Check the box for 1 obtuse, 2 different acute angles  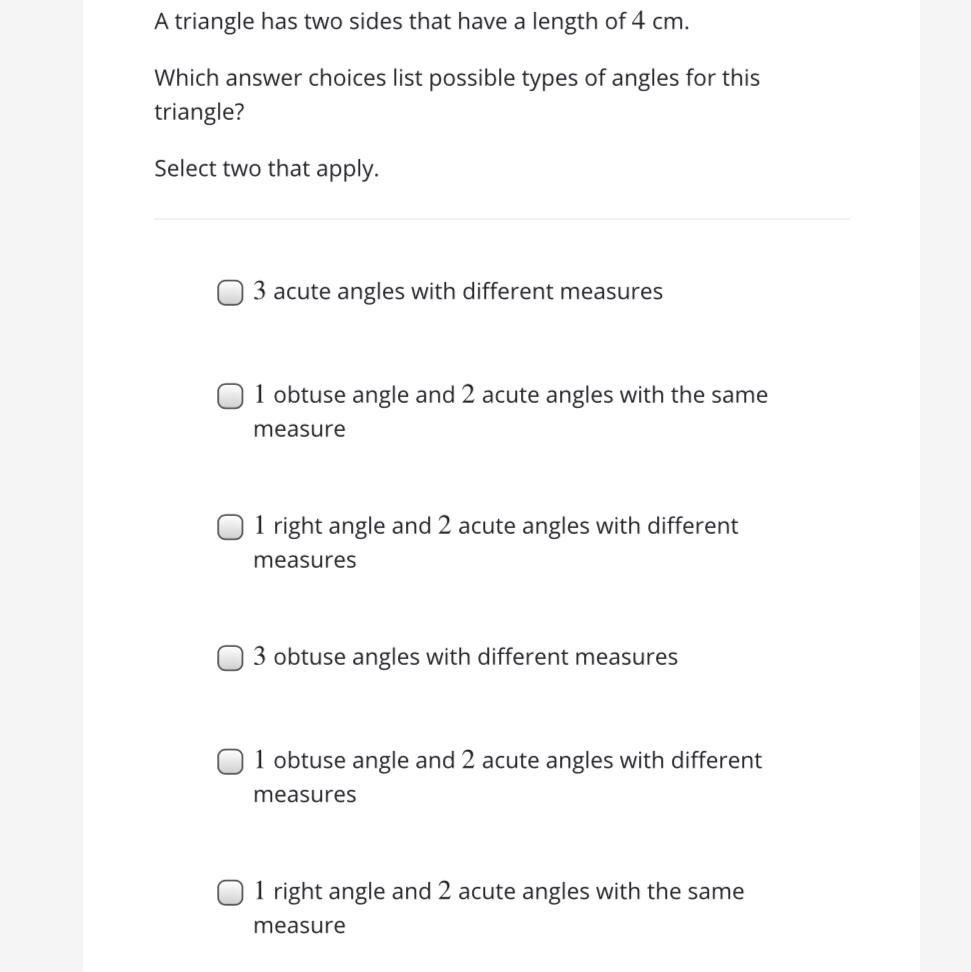pos(230,762)
